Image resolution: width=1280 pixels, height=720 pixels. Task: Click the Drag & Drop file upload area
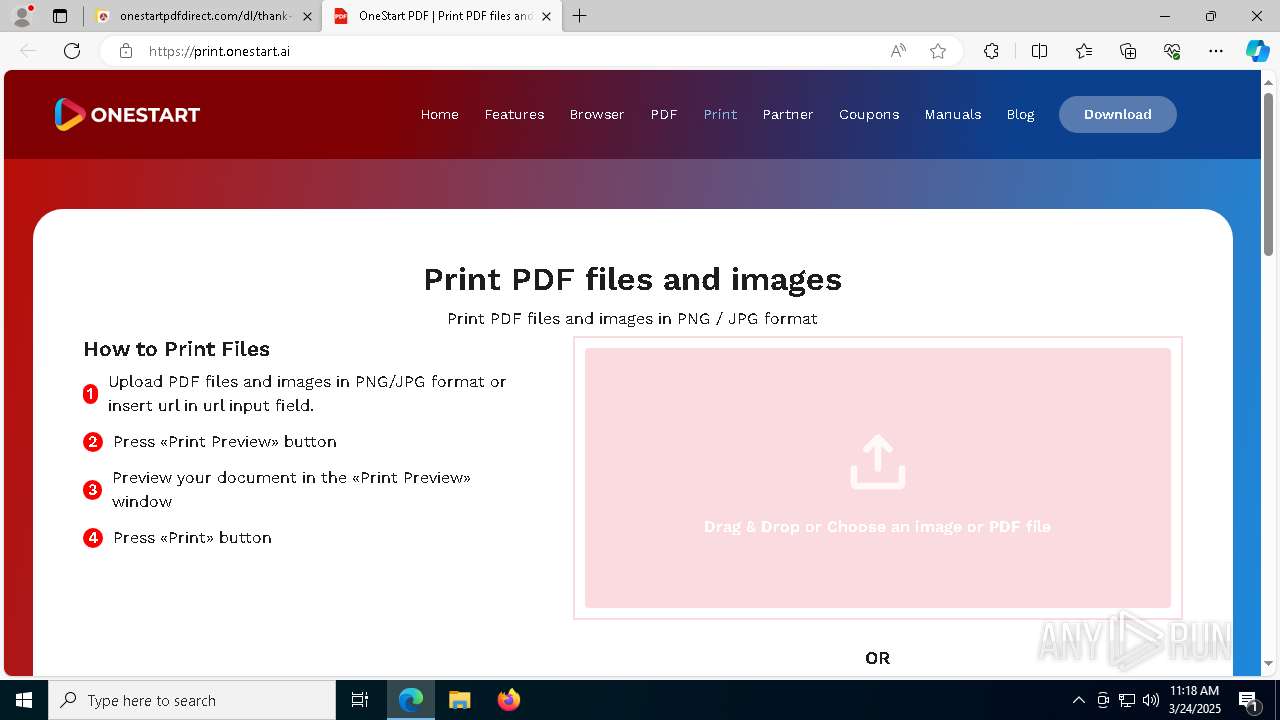pyautogui.click(x=878, y=478)
